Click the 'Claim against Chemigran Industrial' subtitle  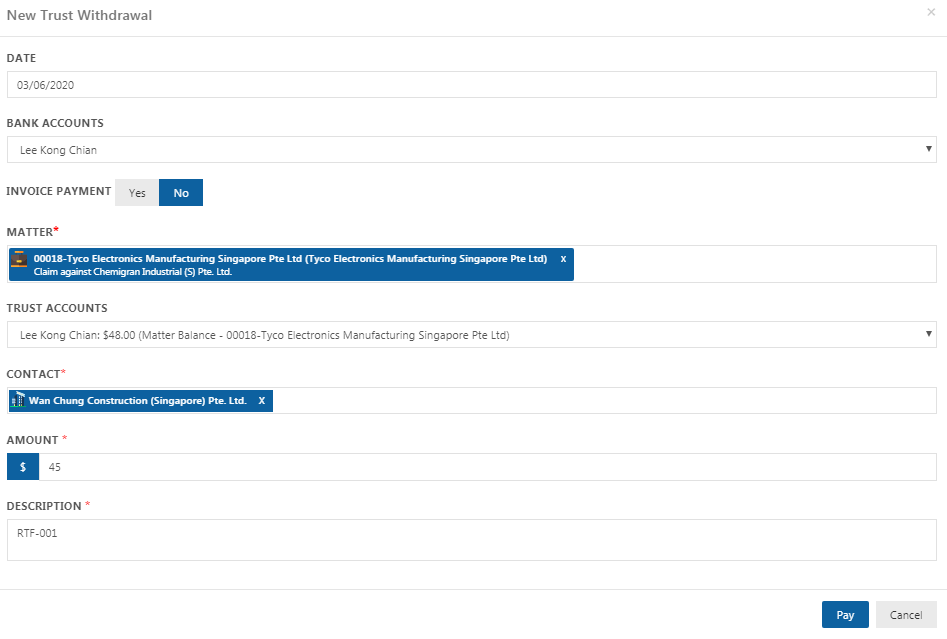point(133,272)
